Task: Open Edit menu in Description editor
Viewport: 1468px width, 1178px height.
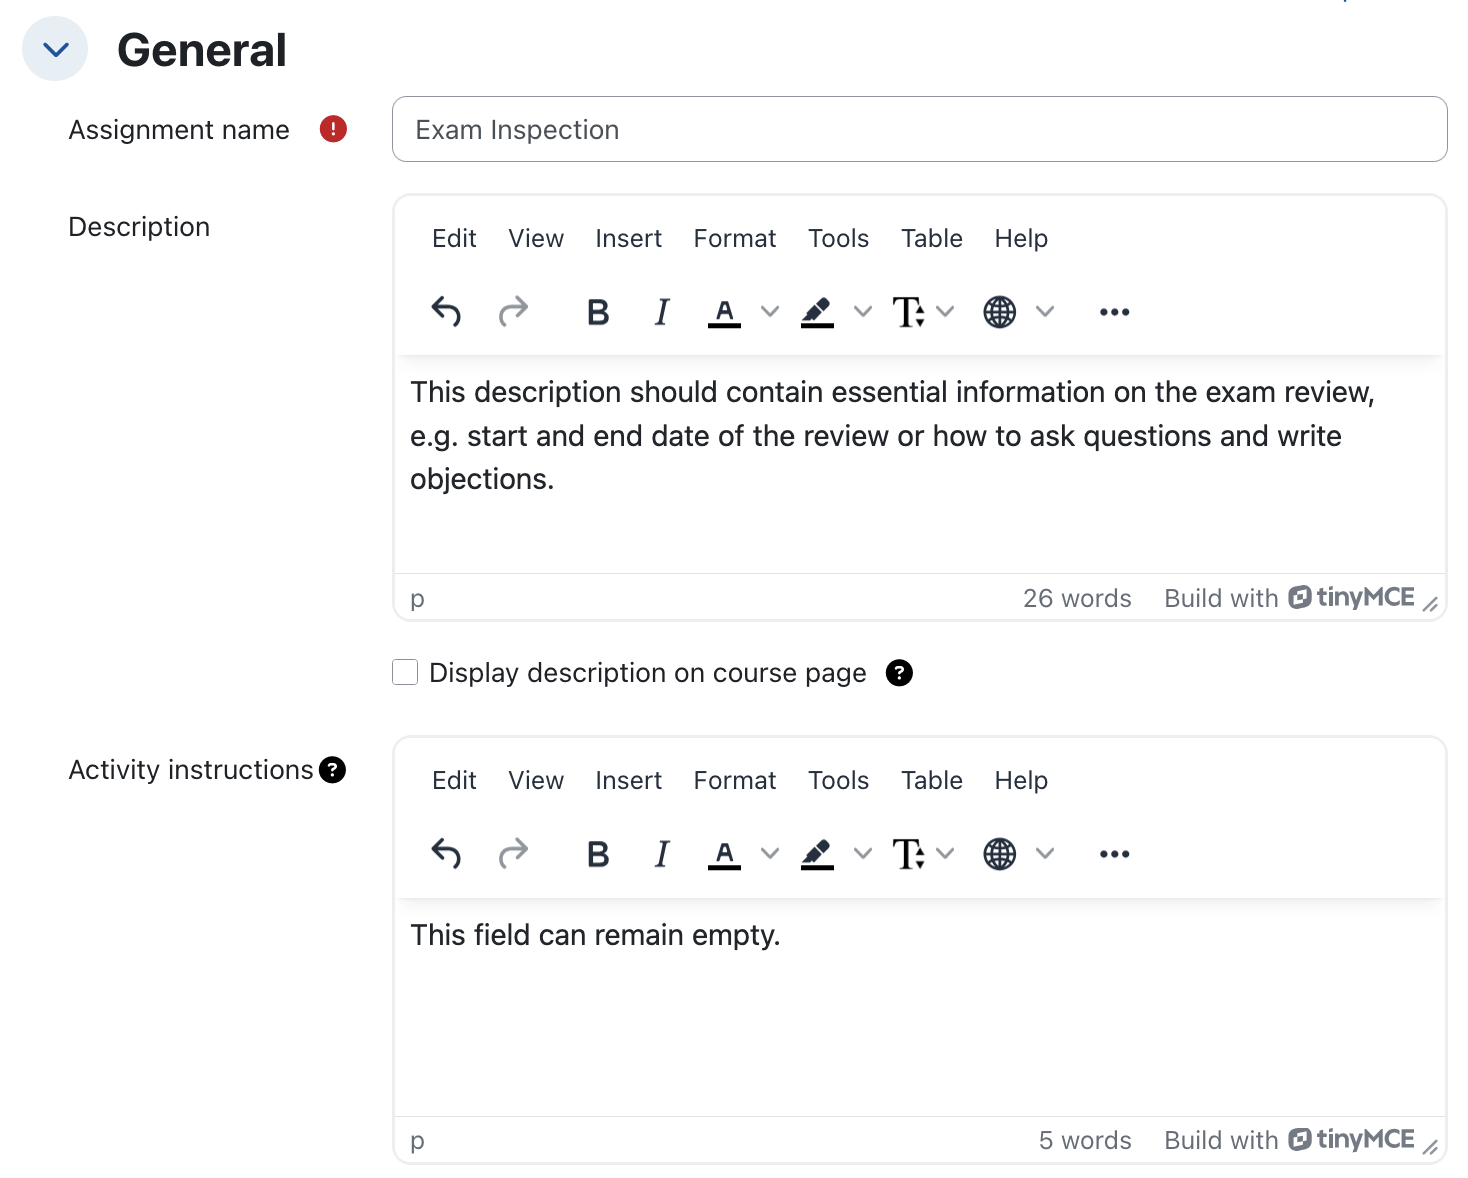Action: click(454, 238)
